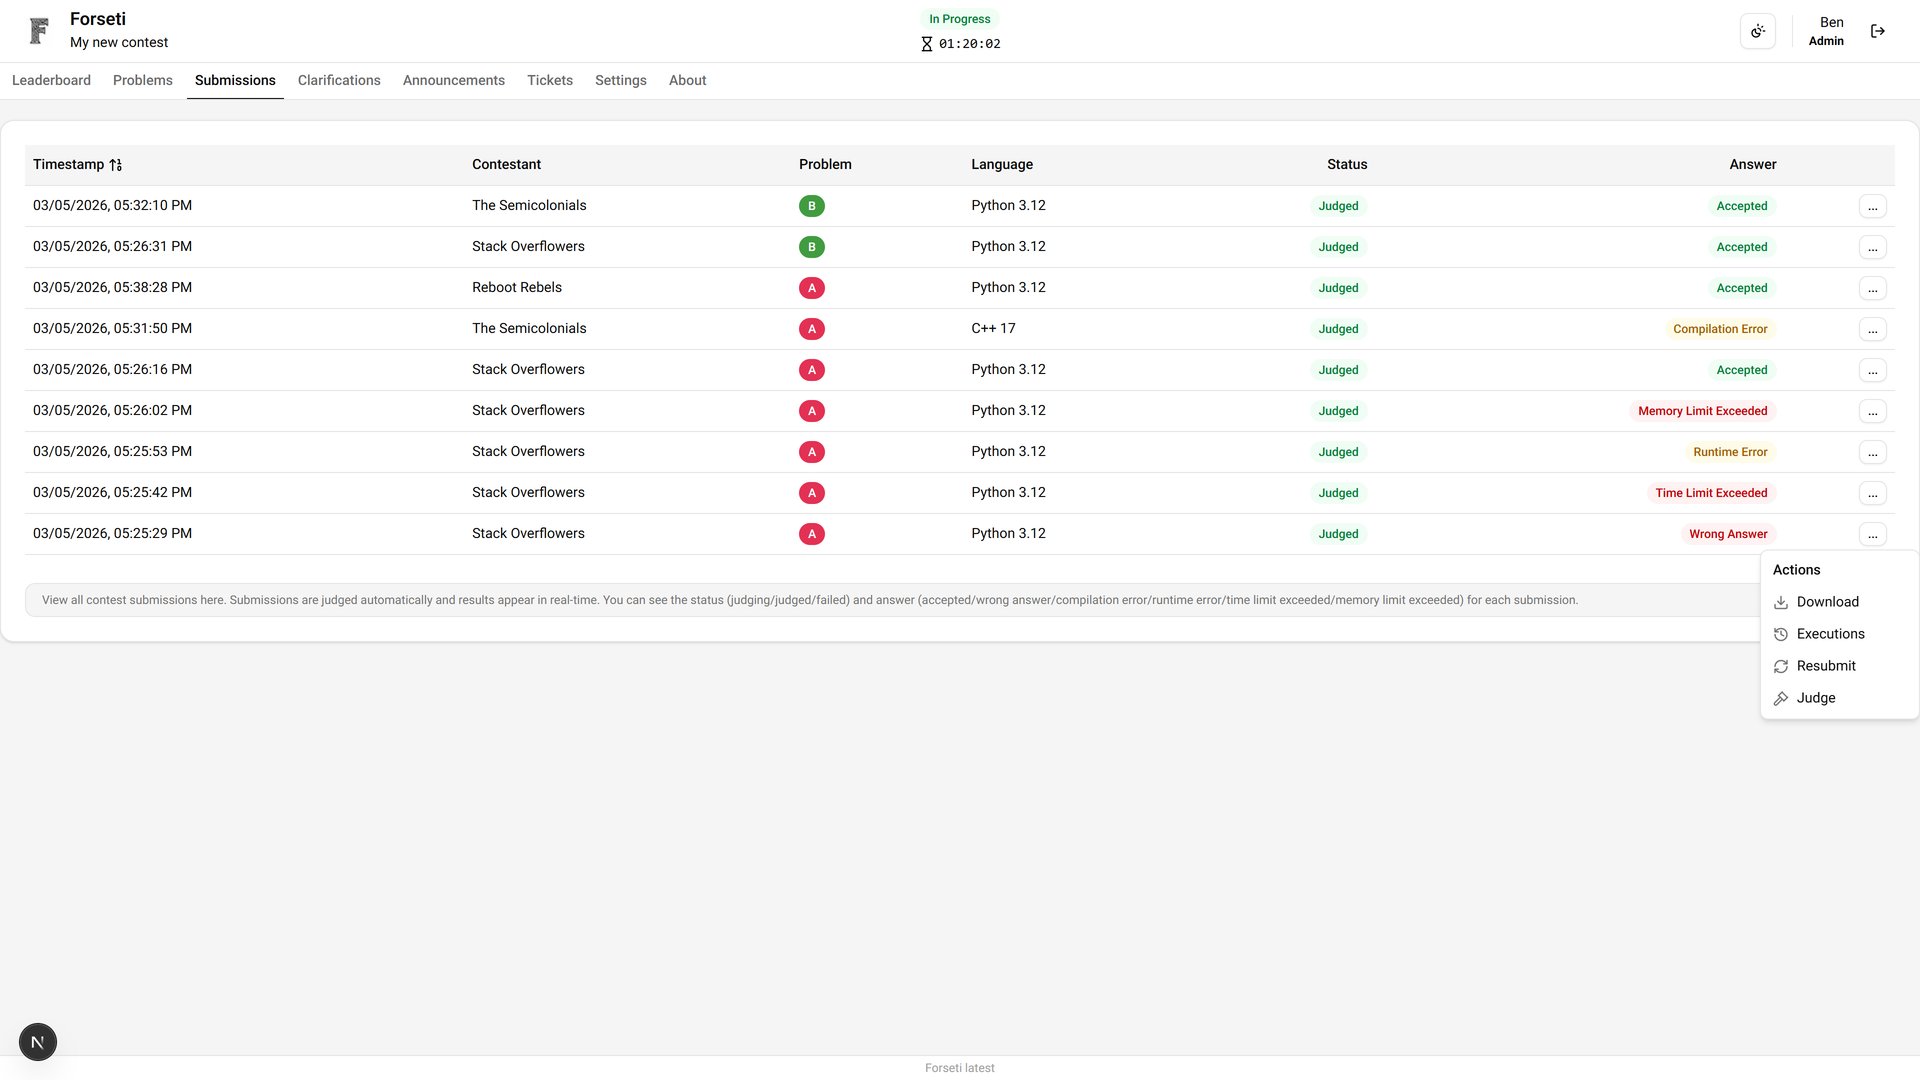The width and height of the screenshot is (1920, 1080).
Task: Click the Accepted badge of the first submission
Action: point(1742,205)
